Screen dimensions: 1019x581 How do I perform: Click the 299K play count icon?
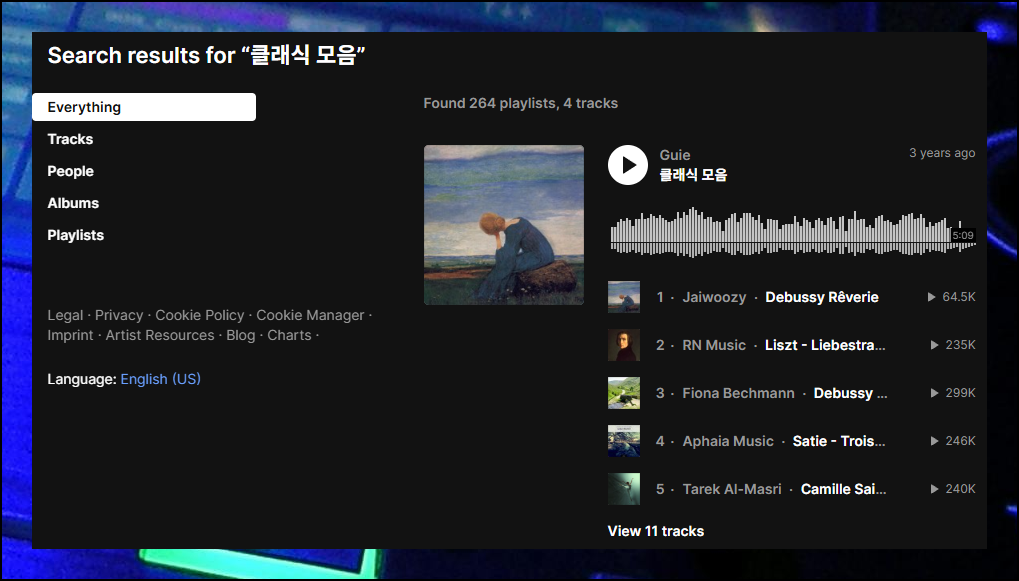pos(935,393)
